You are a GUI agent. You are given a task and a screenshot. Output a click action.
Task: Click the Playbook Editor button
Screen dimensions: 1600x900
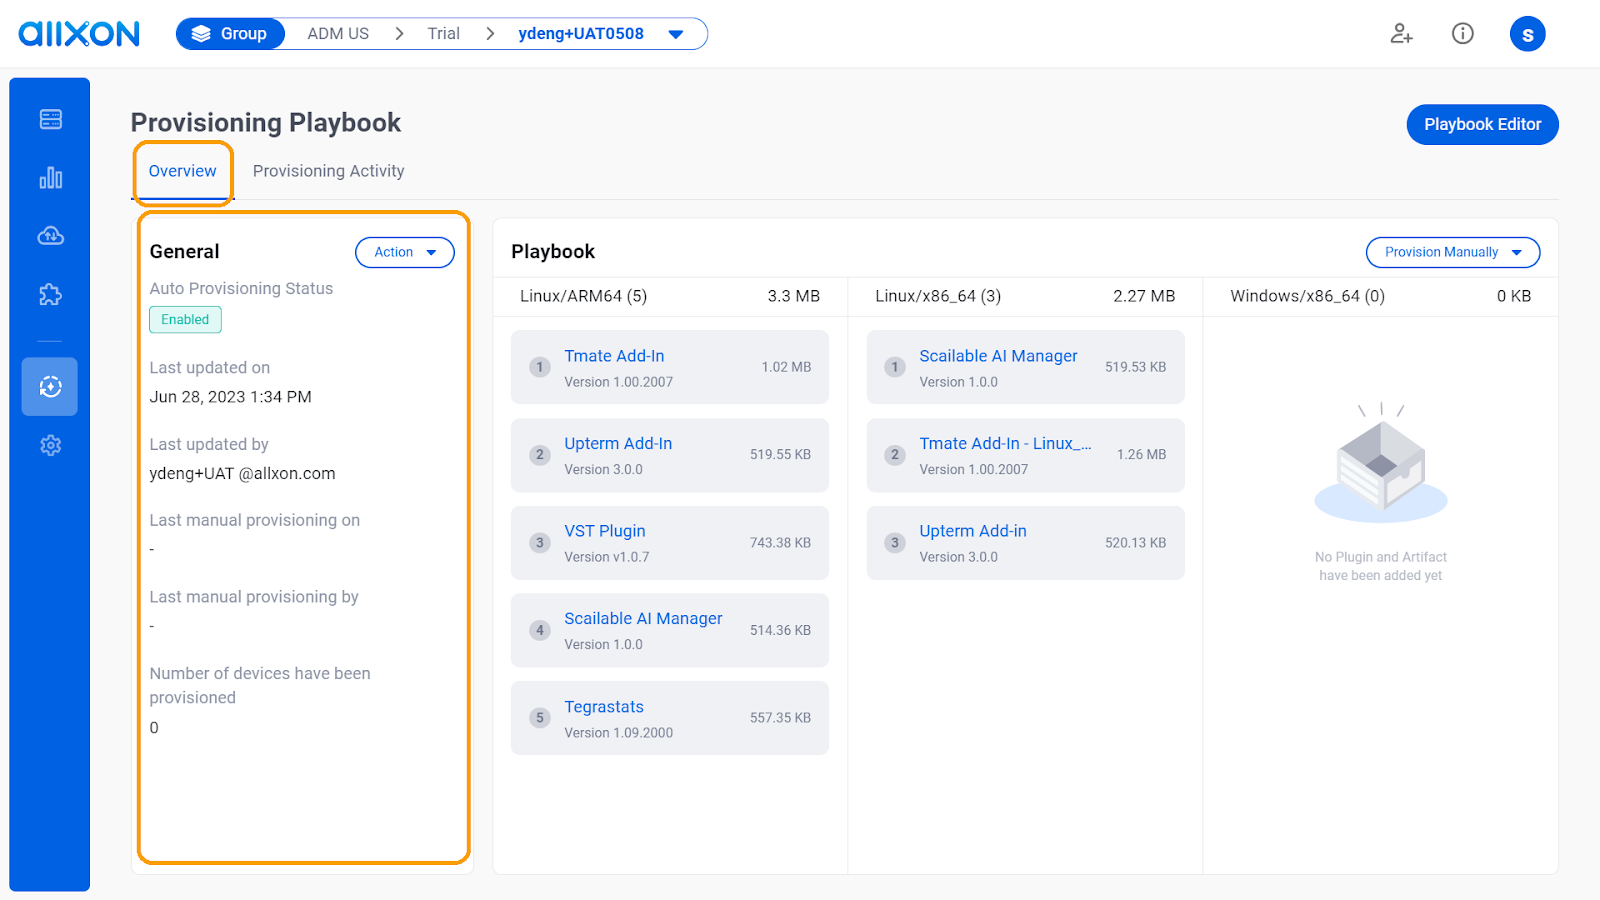pyautogui.click(x=1482, y=124)
